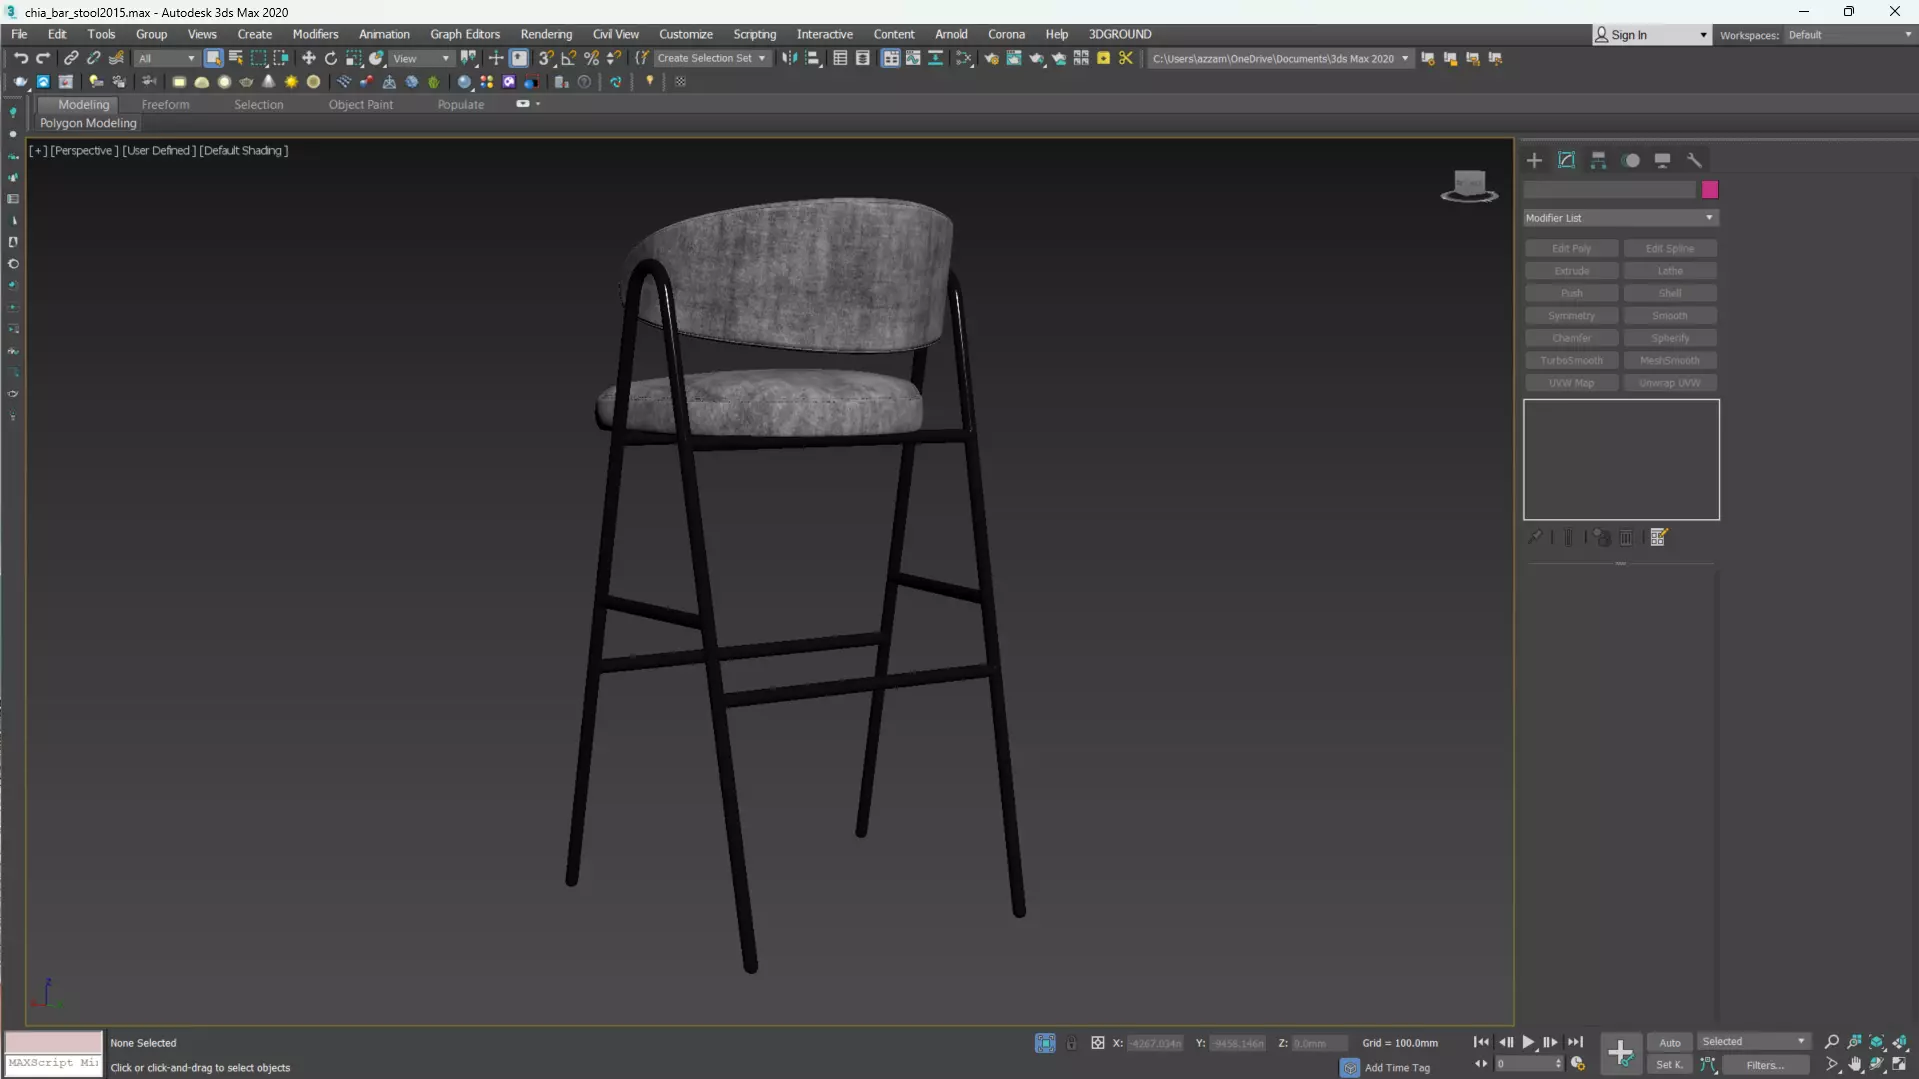Screen dimensions: 1919x1079
Task: Toggle Percent Snap in main toolbar
Action: pos(592,58)
